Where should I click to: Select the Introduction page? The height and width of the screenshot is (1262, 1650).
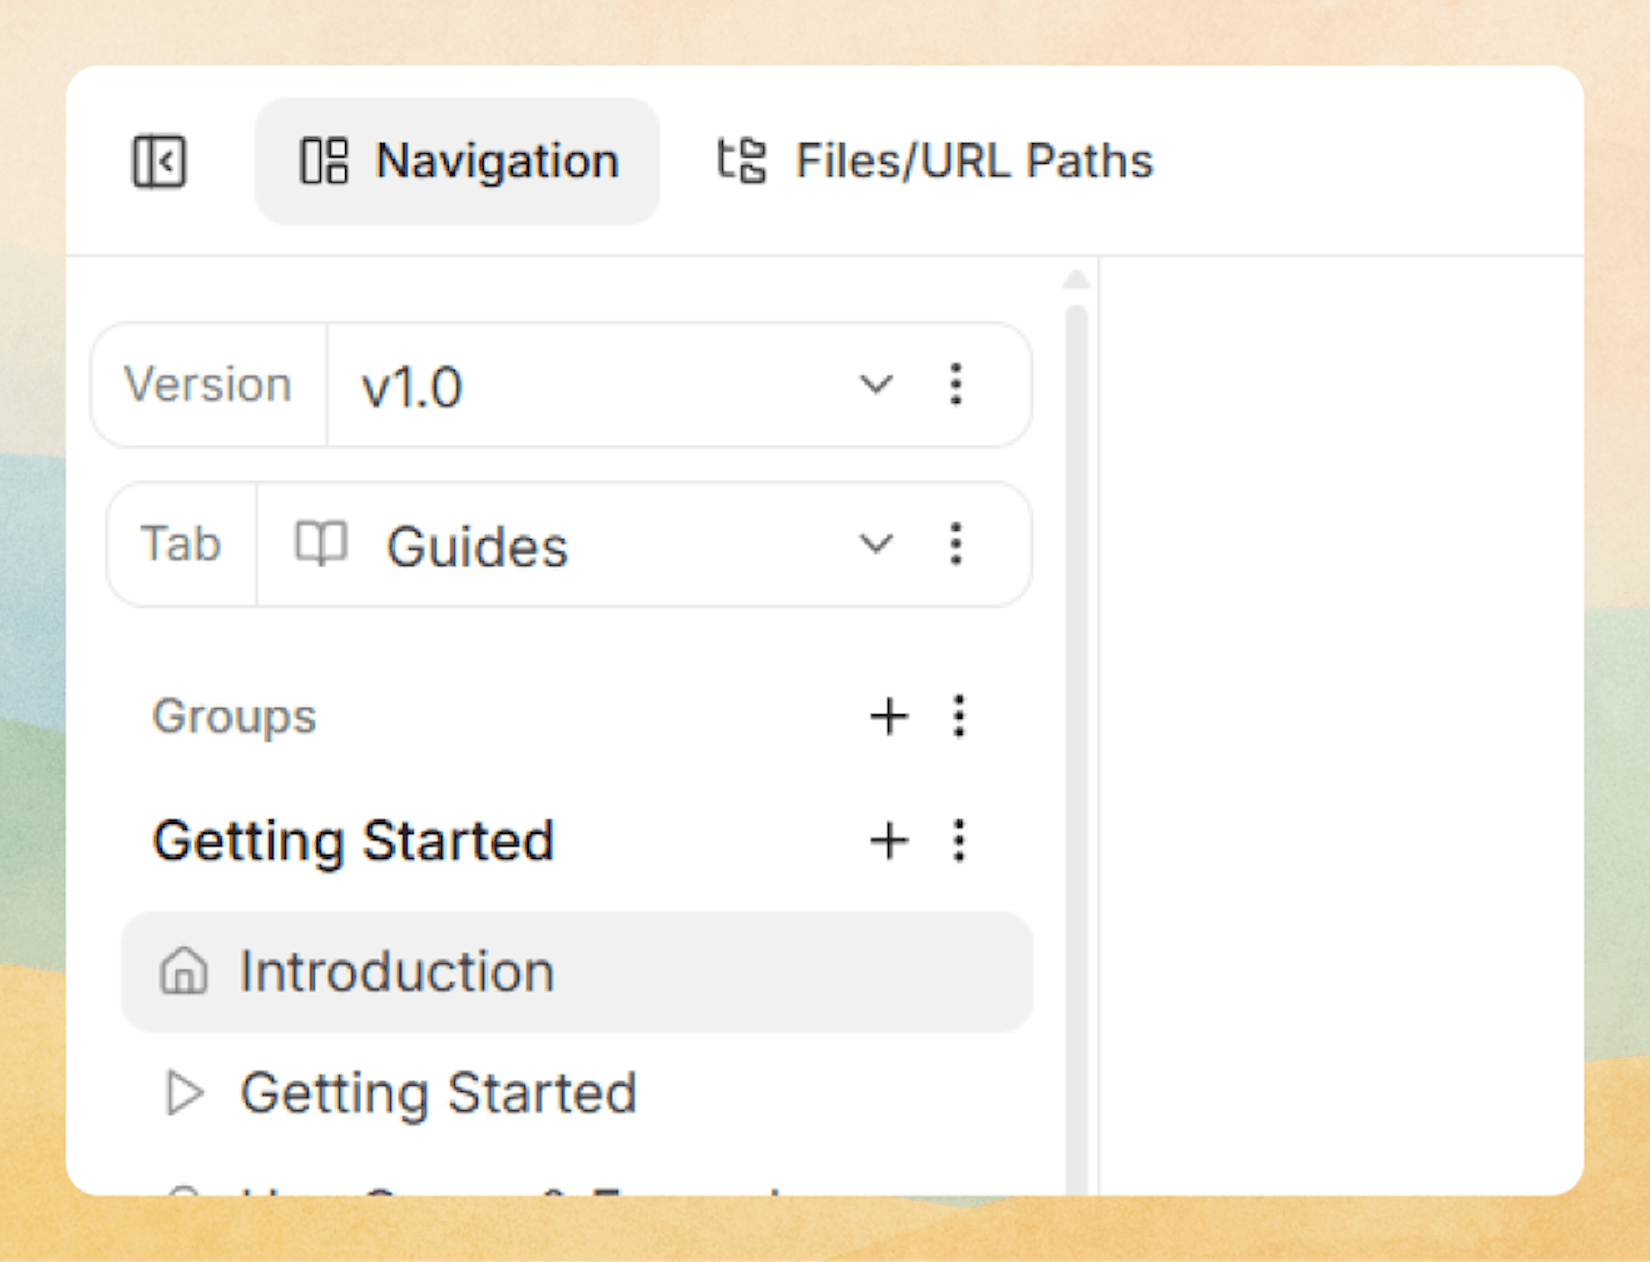tap(396, 971)
